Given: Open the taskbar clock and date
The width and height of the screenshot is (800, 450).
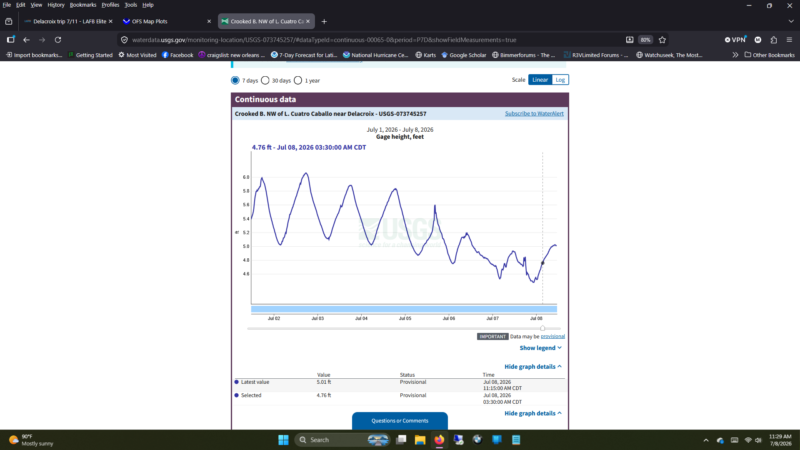Looking at the screenshot, I should (780, 440).
